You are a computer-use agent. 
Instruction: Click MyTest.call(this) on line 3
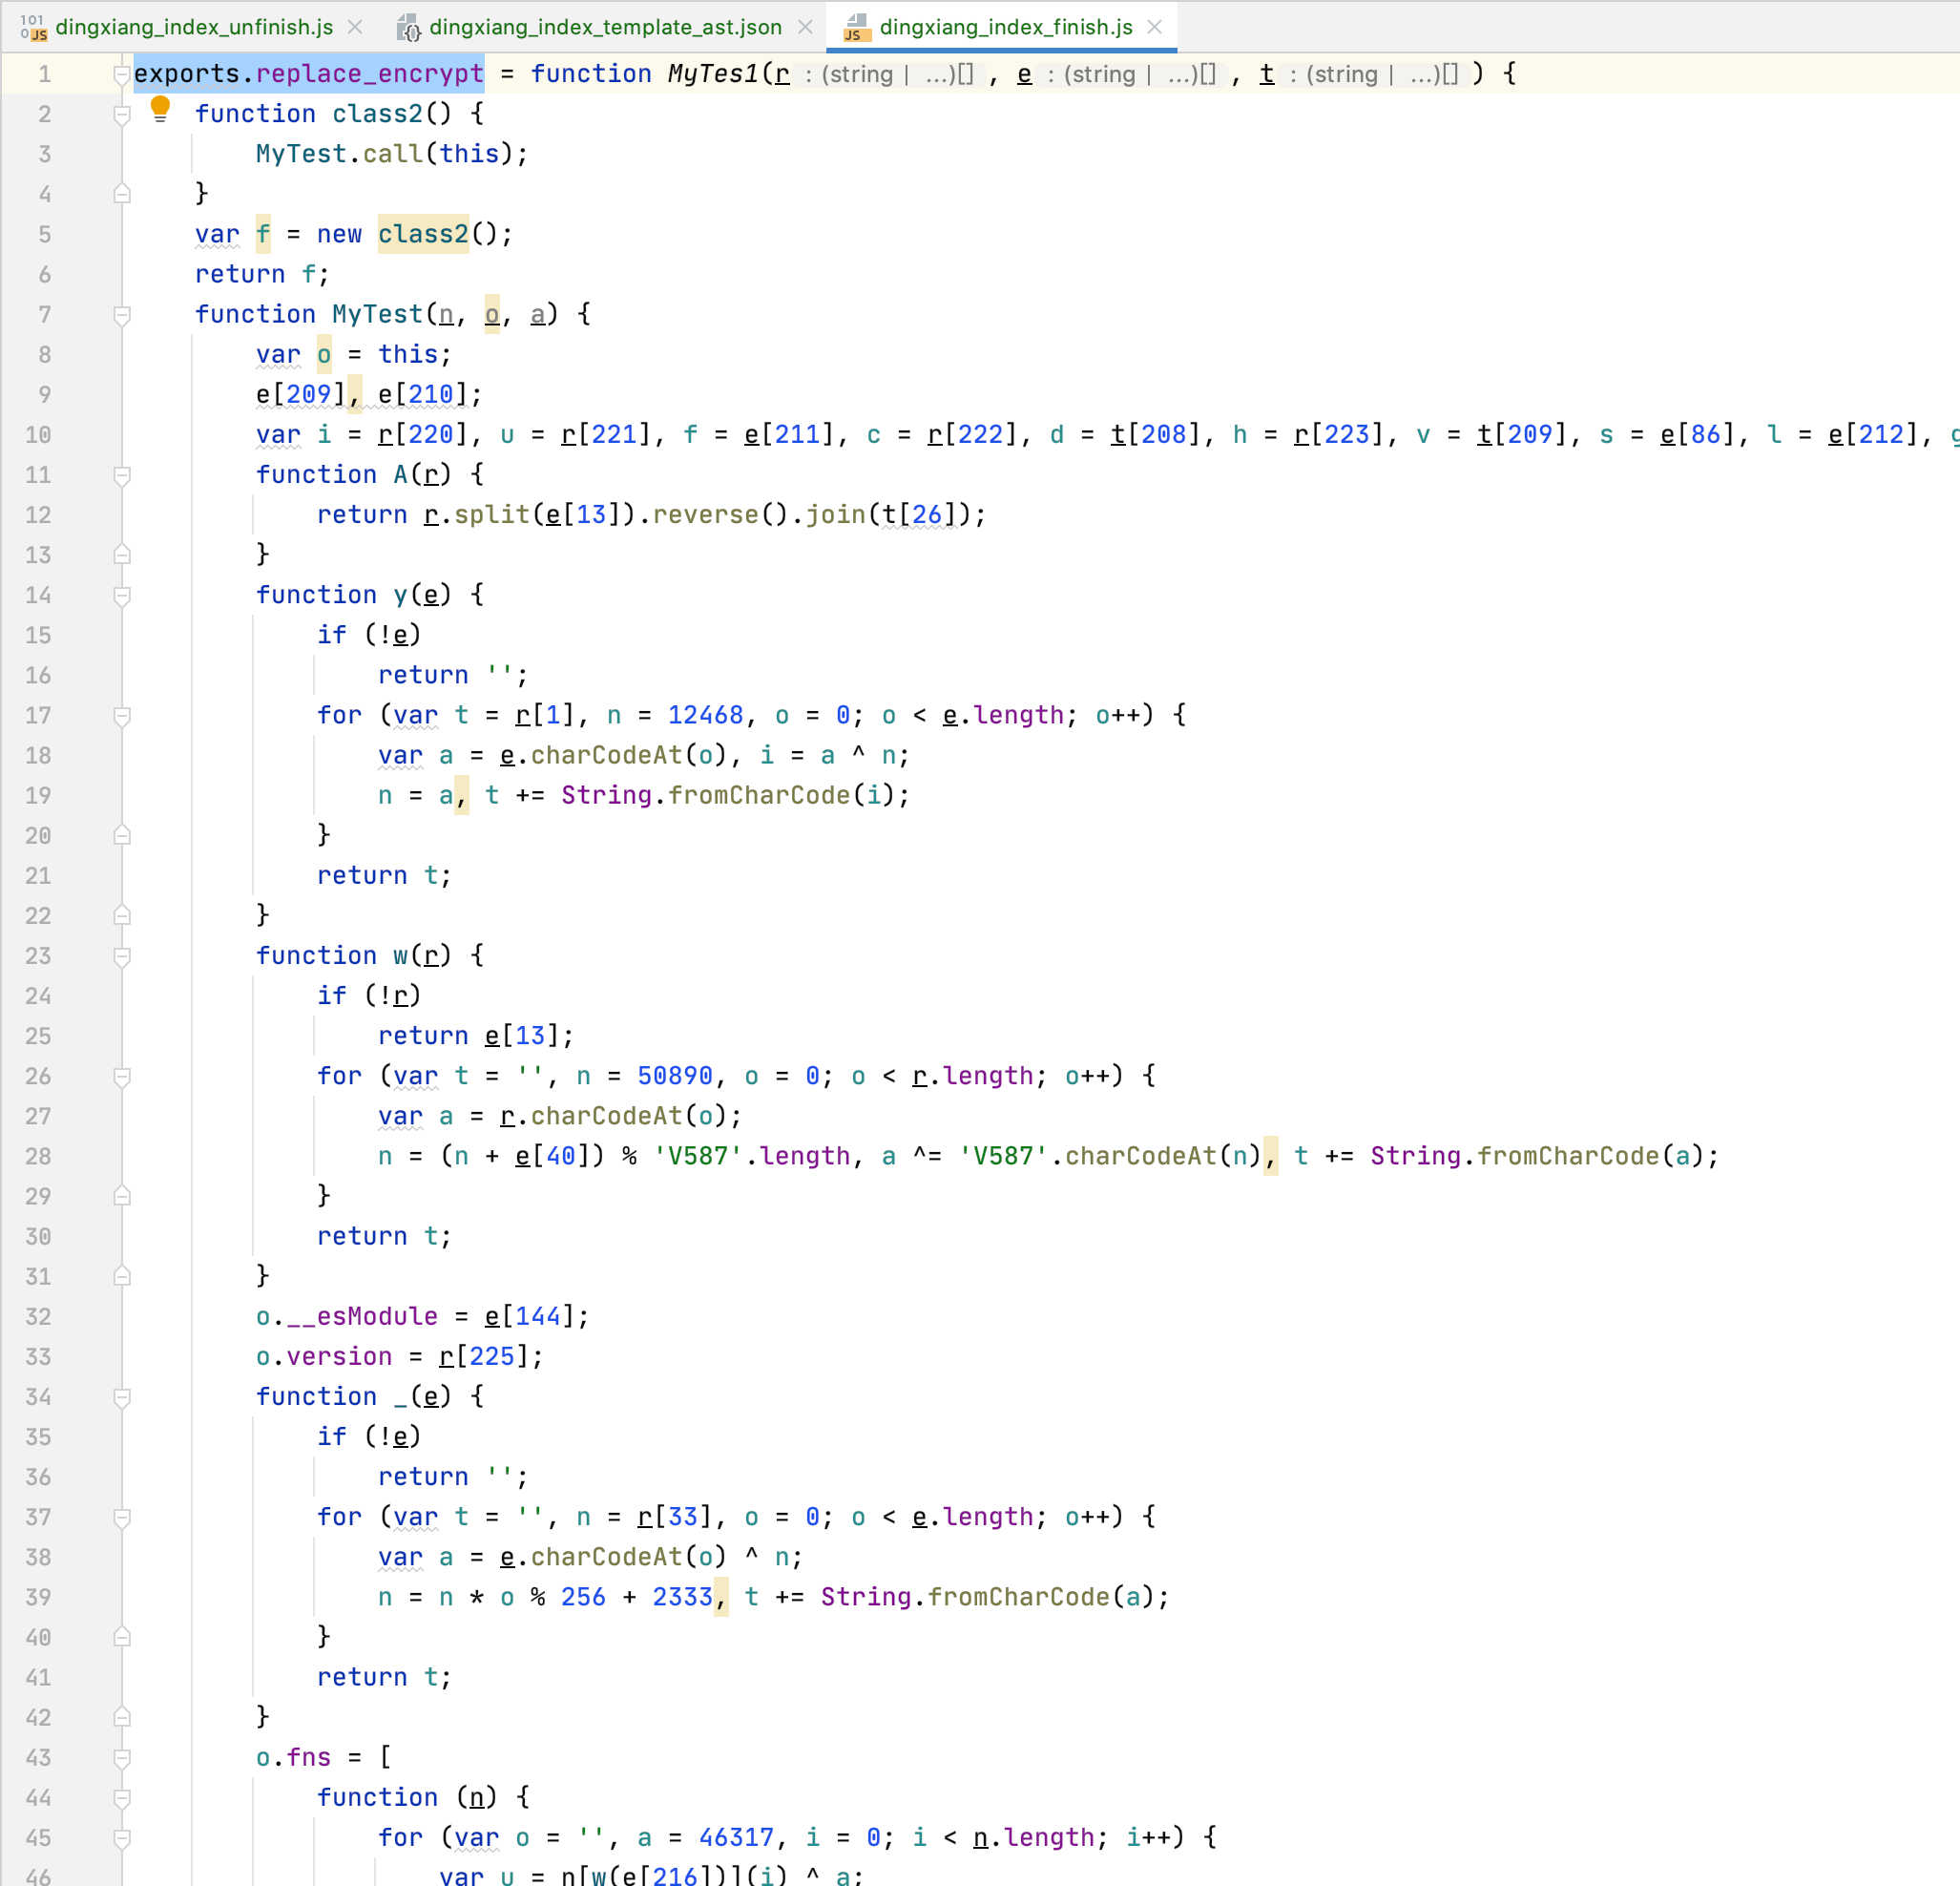392,154
